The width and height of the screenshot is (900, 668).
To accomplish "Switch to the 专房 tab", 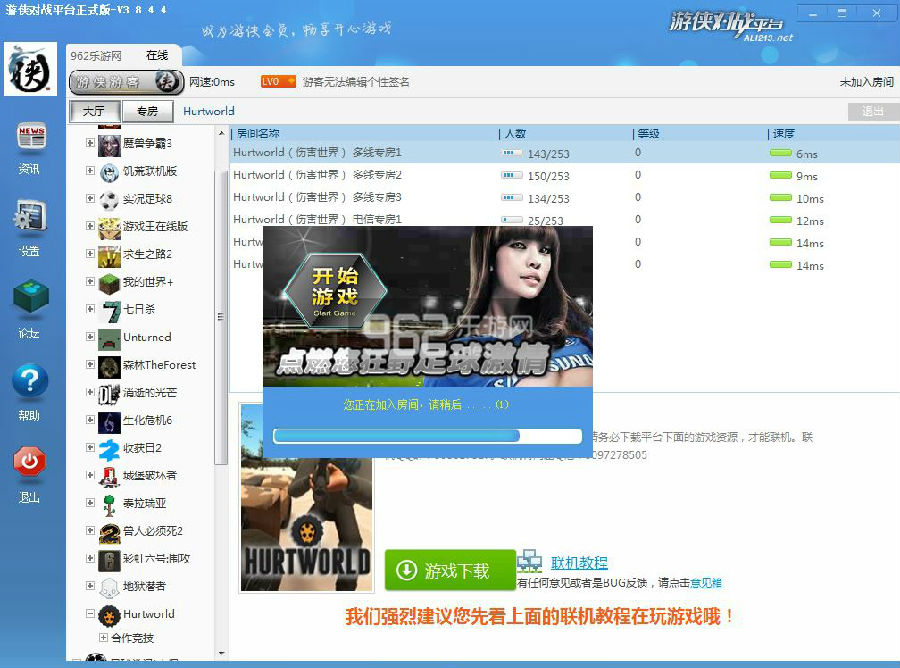I will tap(148, 111).
